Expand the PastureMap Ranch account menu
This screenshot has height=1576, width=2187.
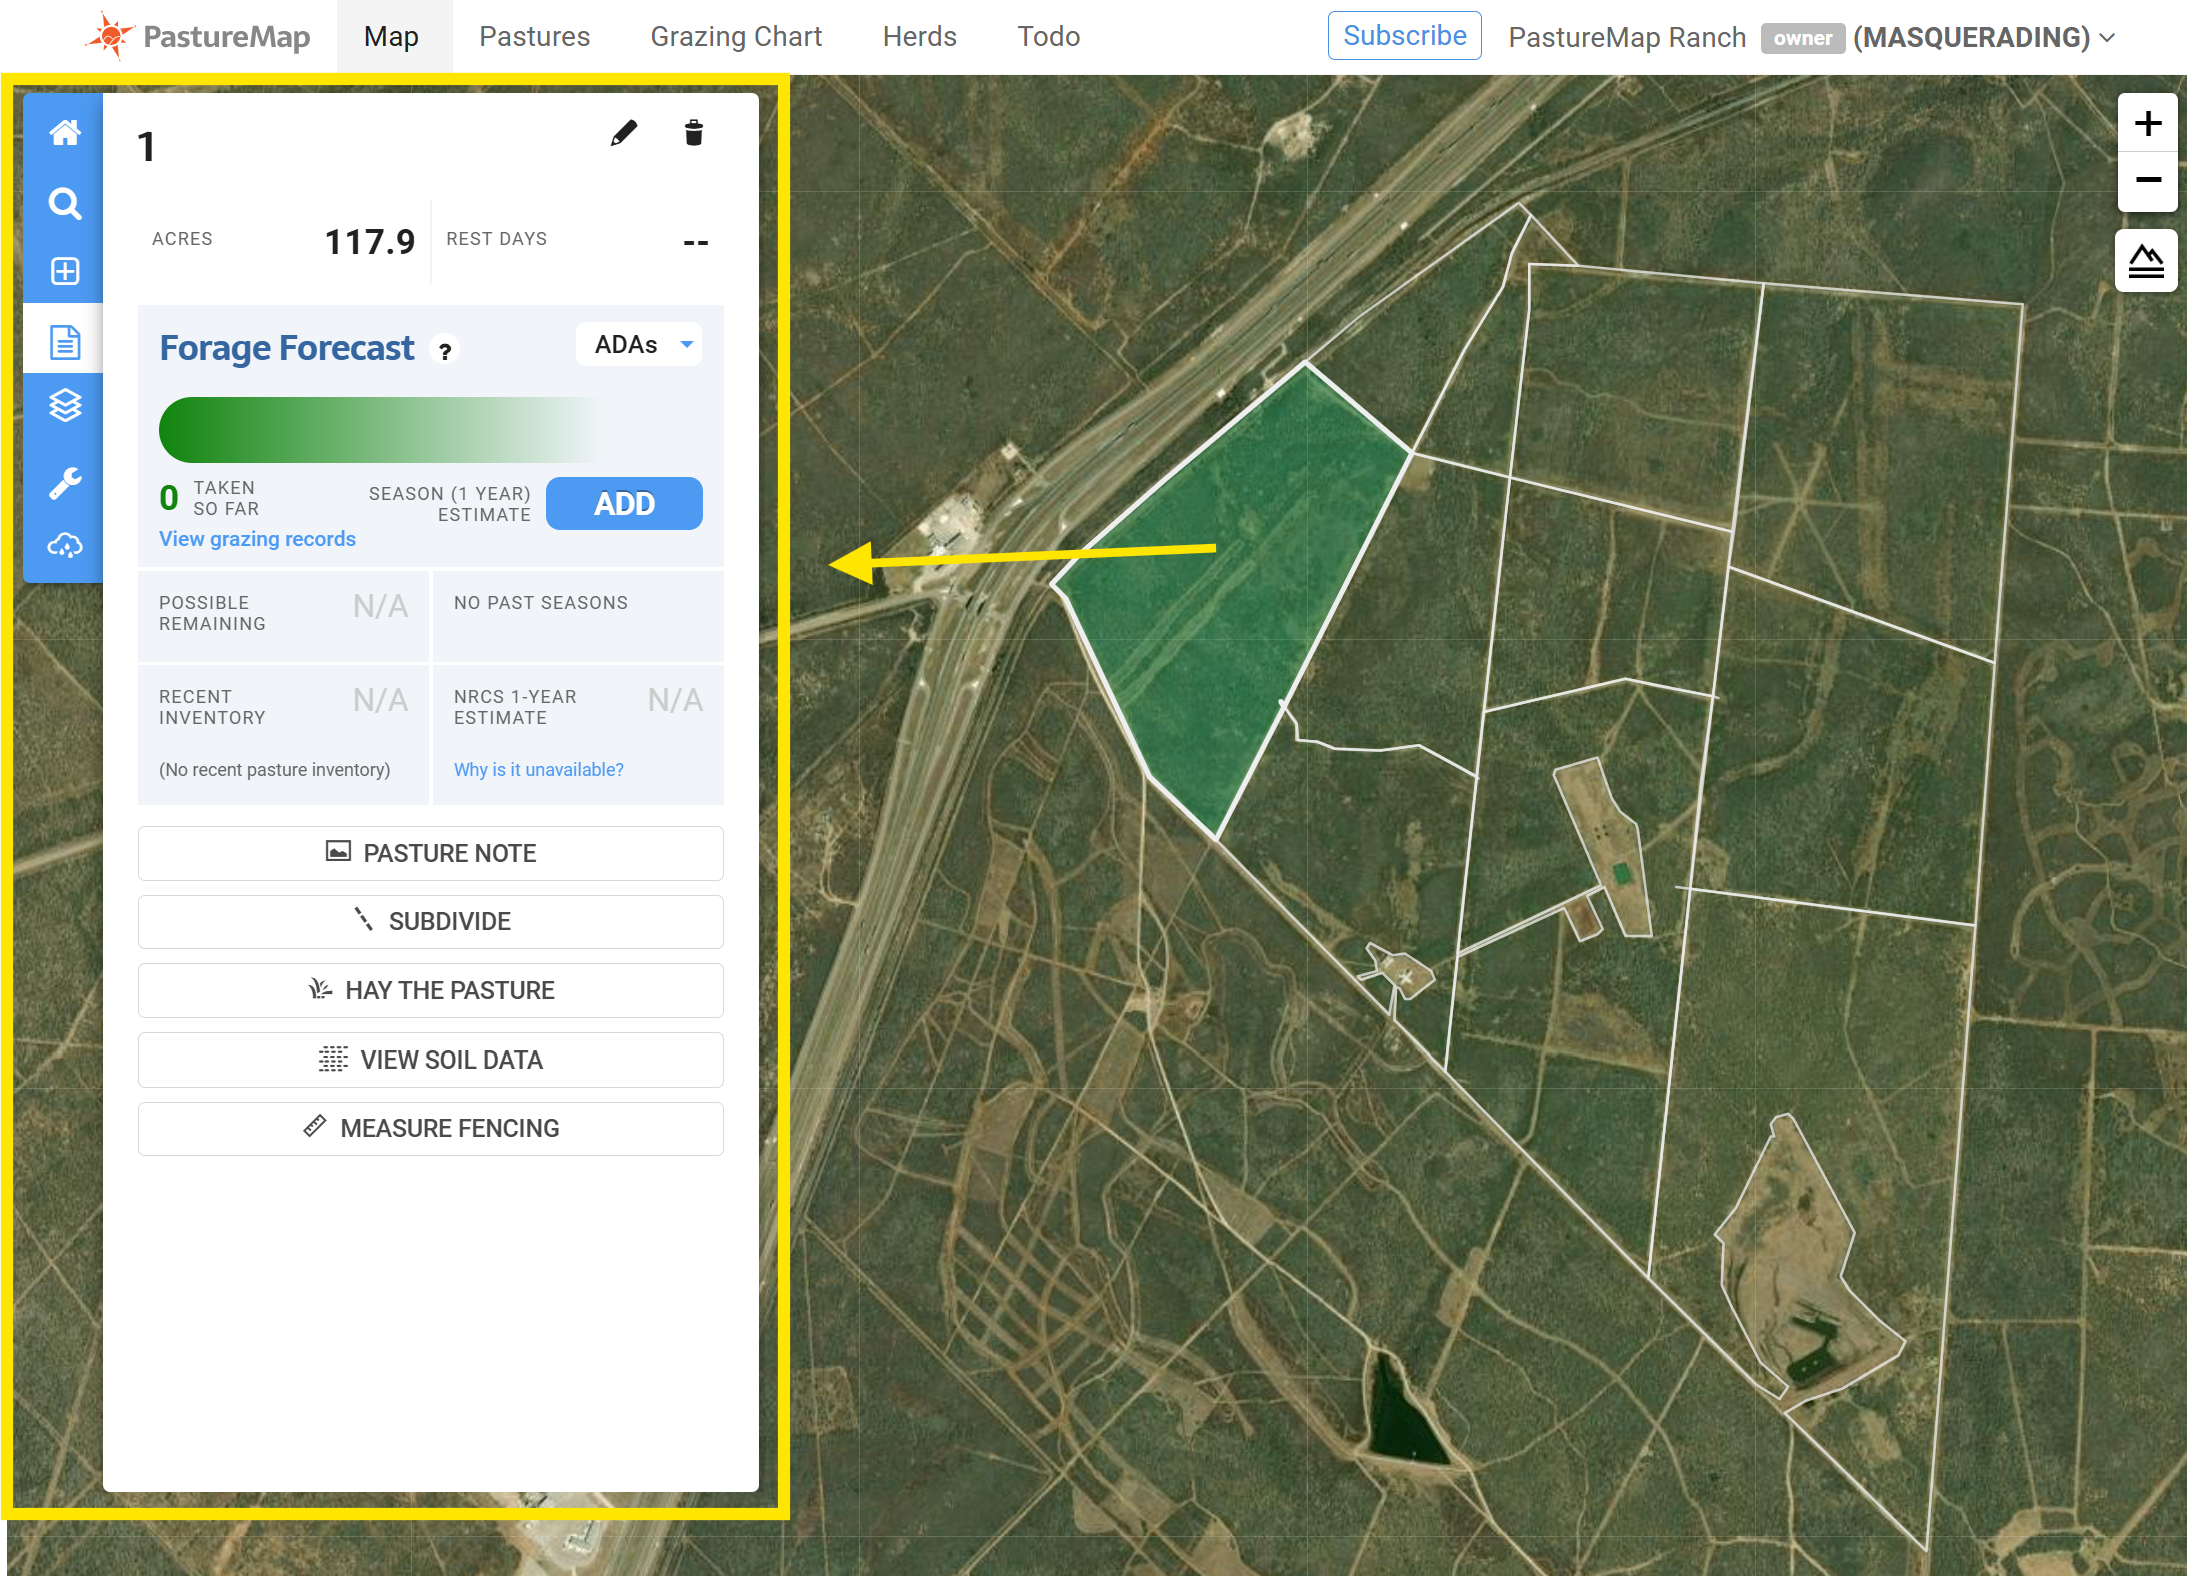pyautogui.click(x=1812, y=38)
